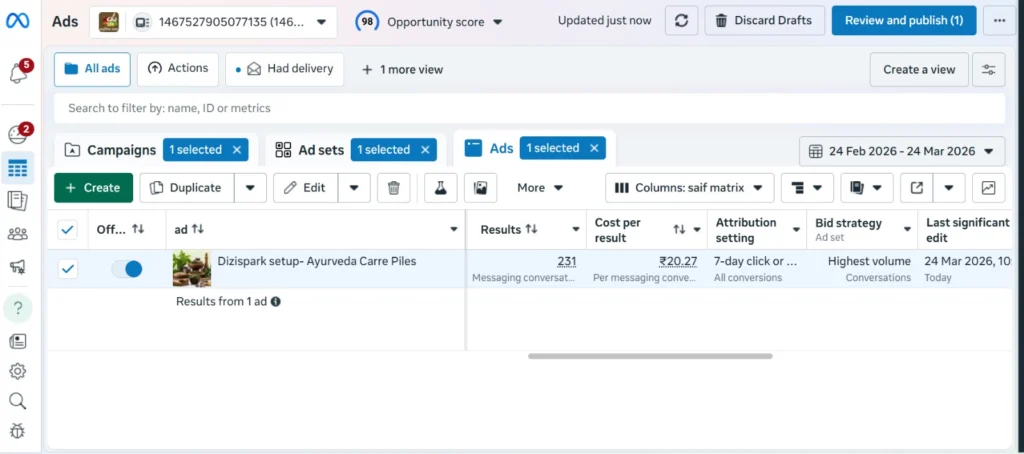
Task: Open the Duplicate dropdown arrow
Action: click(x=250, y=188)
